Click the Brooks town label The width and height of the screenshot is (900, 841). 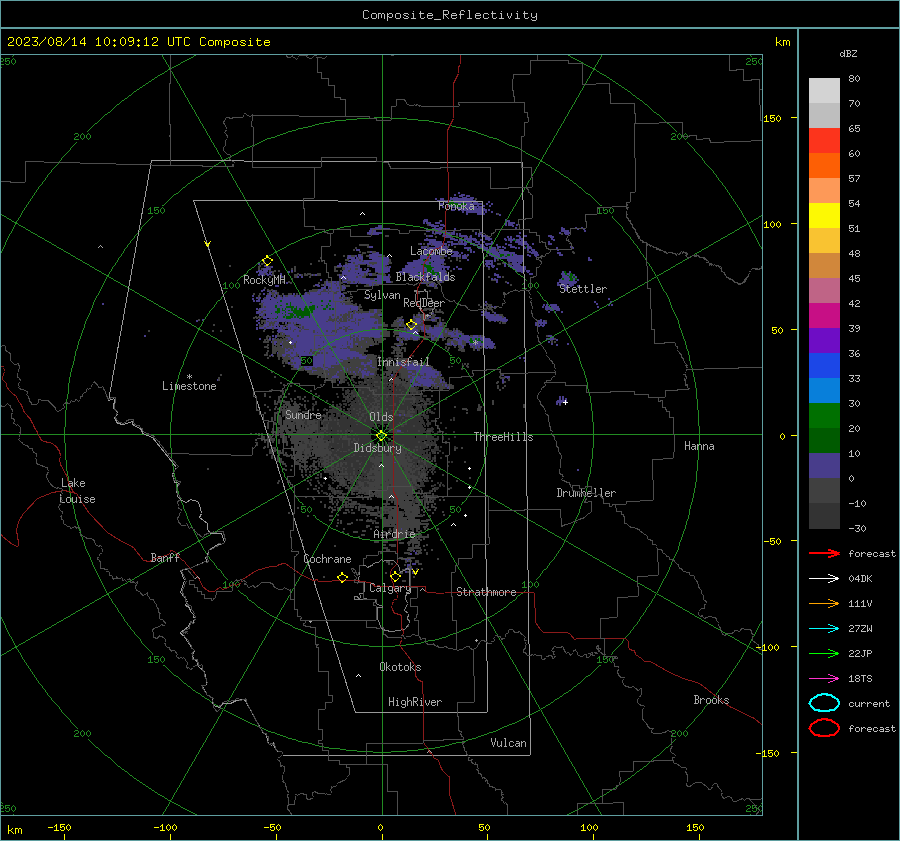pos(711,700)
